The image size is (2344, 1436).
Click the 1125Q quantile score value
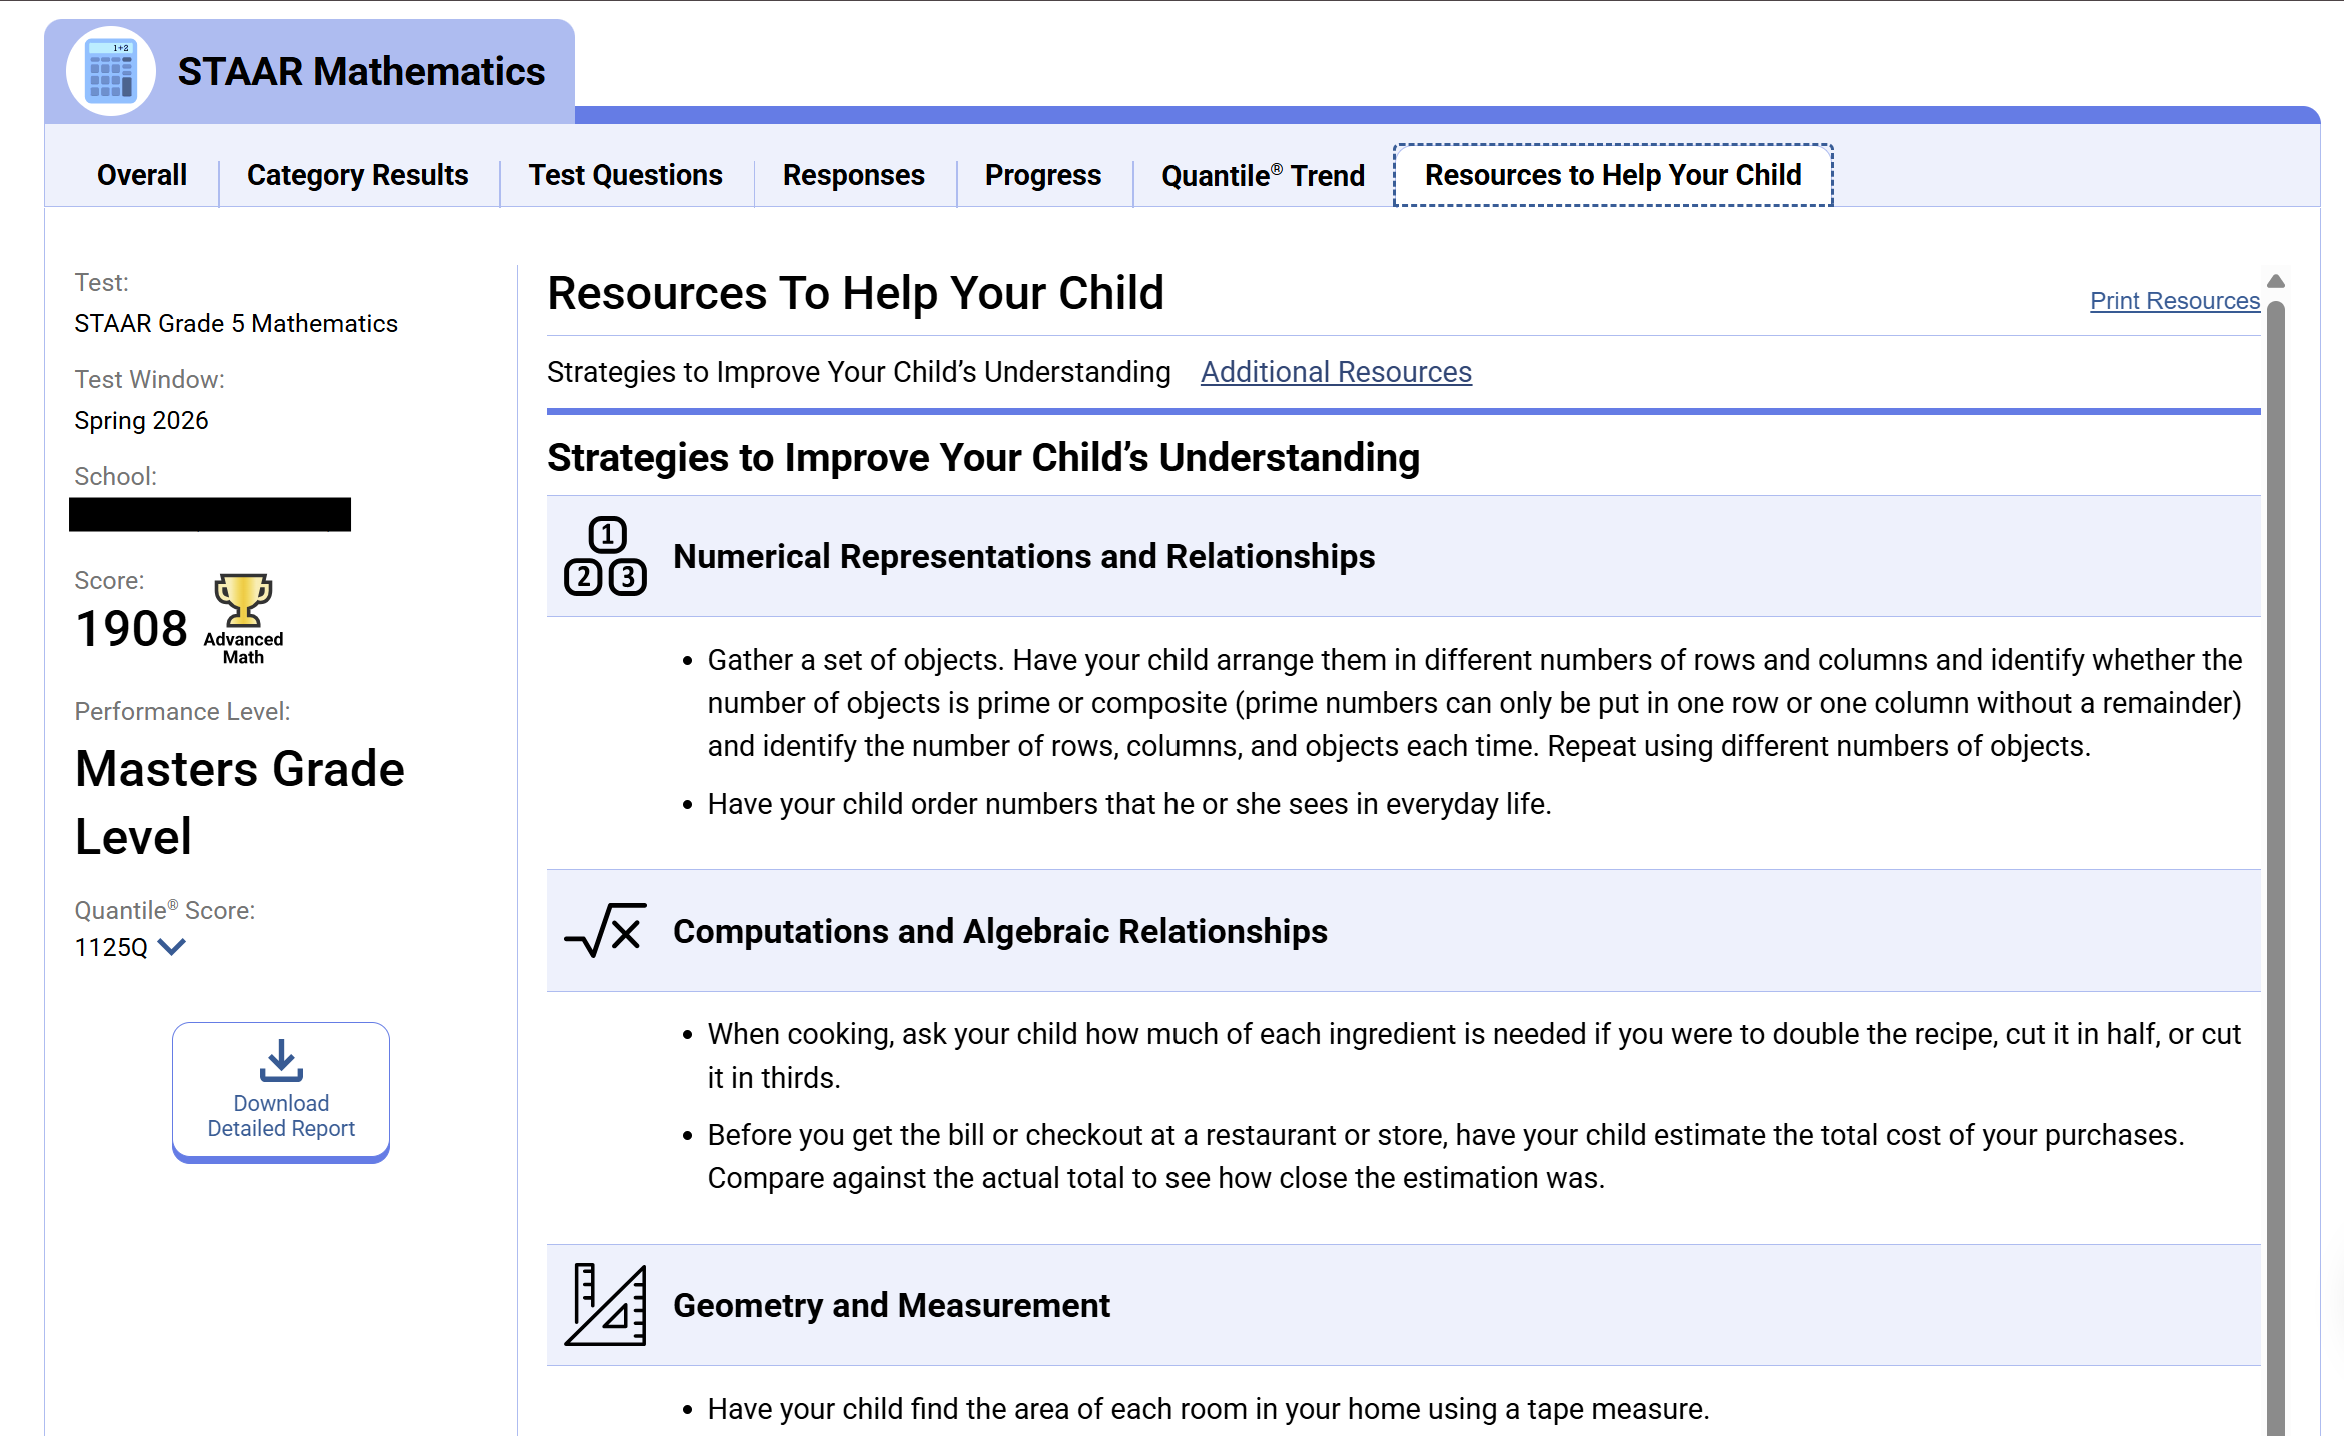111,947
